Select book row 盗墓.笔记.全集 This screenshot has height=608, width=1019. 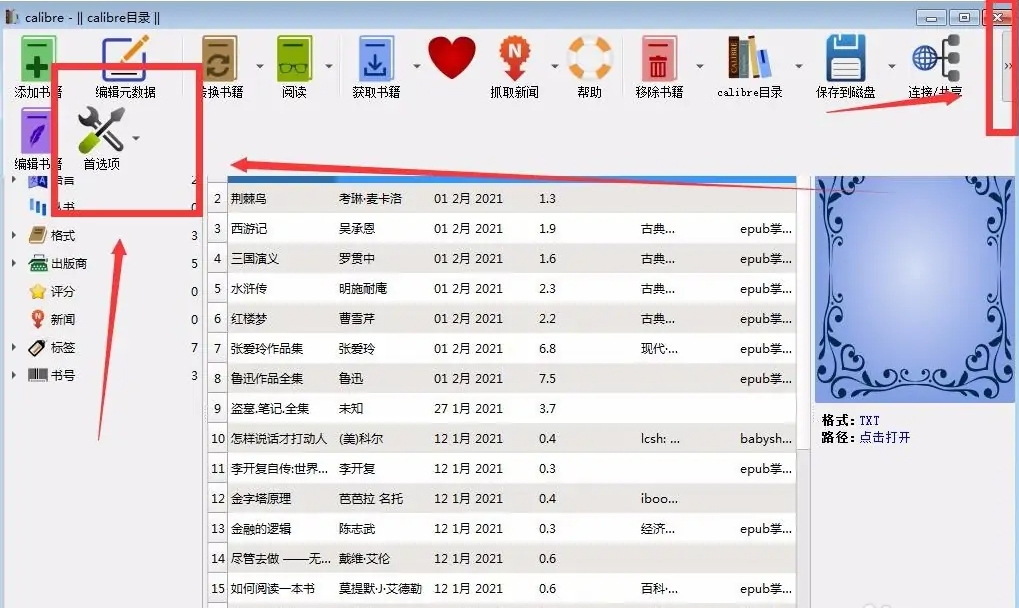point(502,408)
